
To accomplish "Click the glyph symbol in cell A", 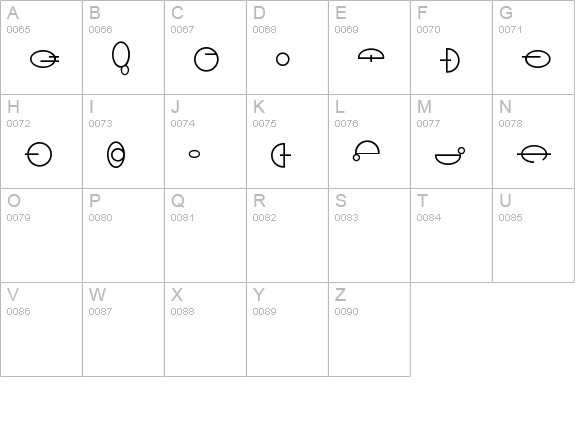I will tap(45, 59).
